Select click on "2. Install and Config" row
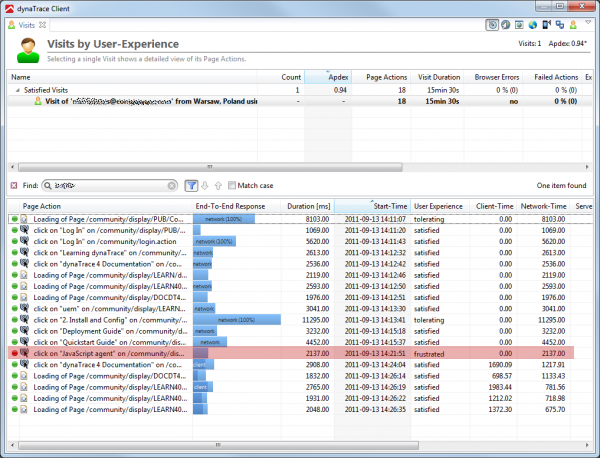The image size is (600, 458). click(300, 320)
